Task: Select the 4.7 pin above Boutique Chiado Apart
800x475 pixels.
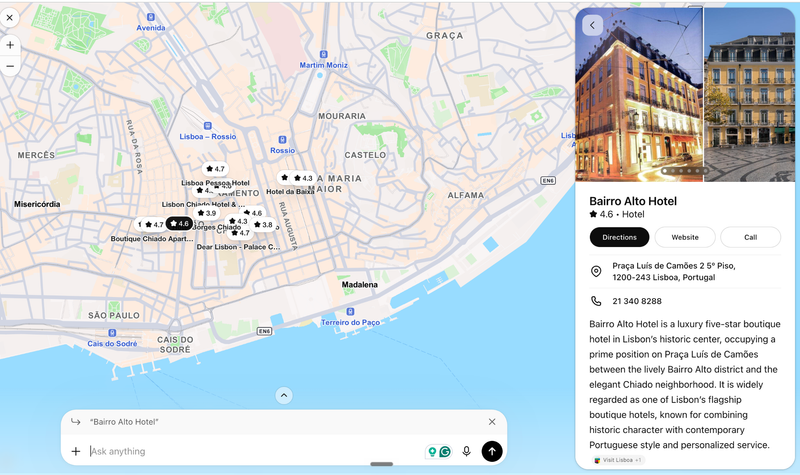Action: (154, 224)
